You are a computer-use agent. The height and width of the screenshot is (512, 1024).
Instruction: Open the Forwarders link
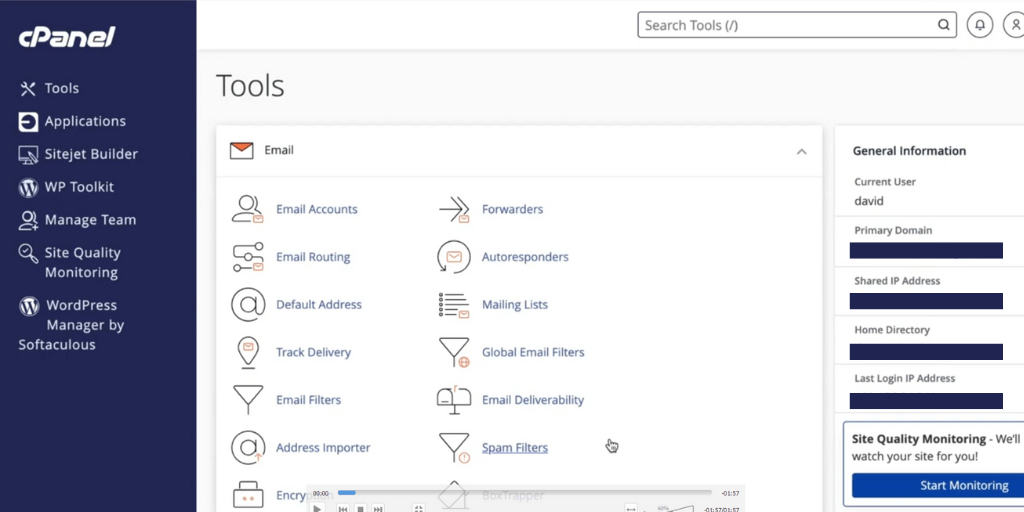(513, 209)
